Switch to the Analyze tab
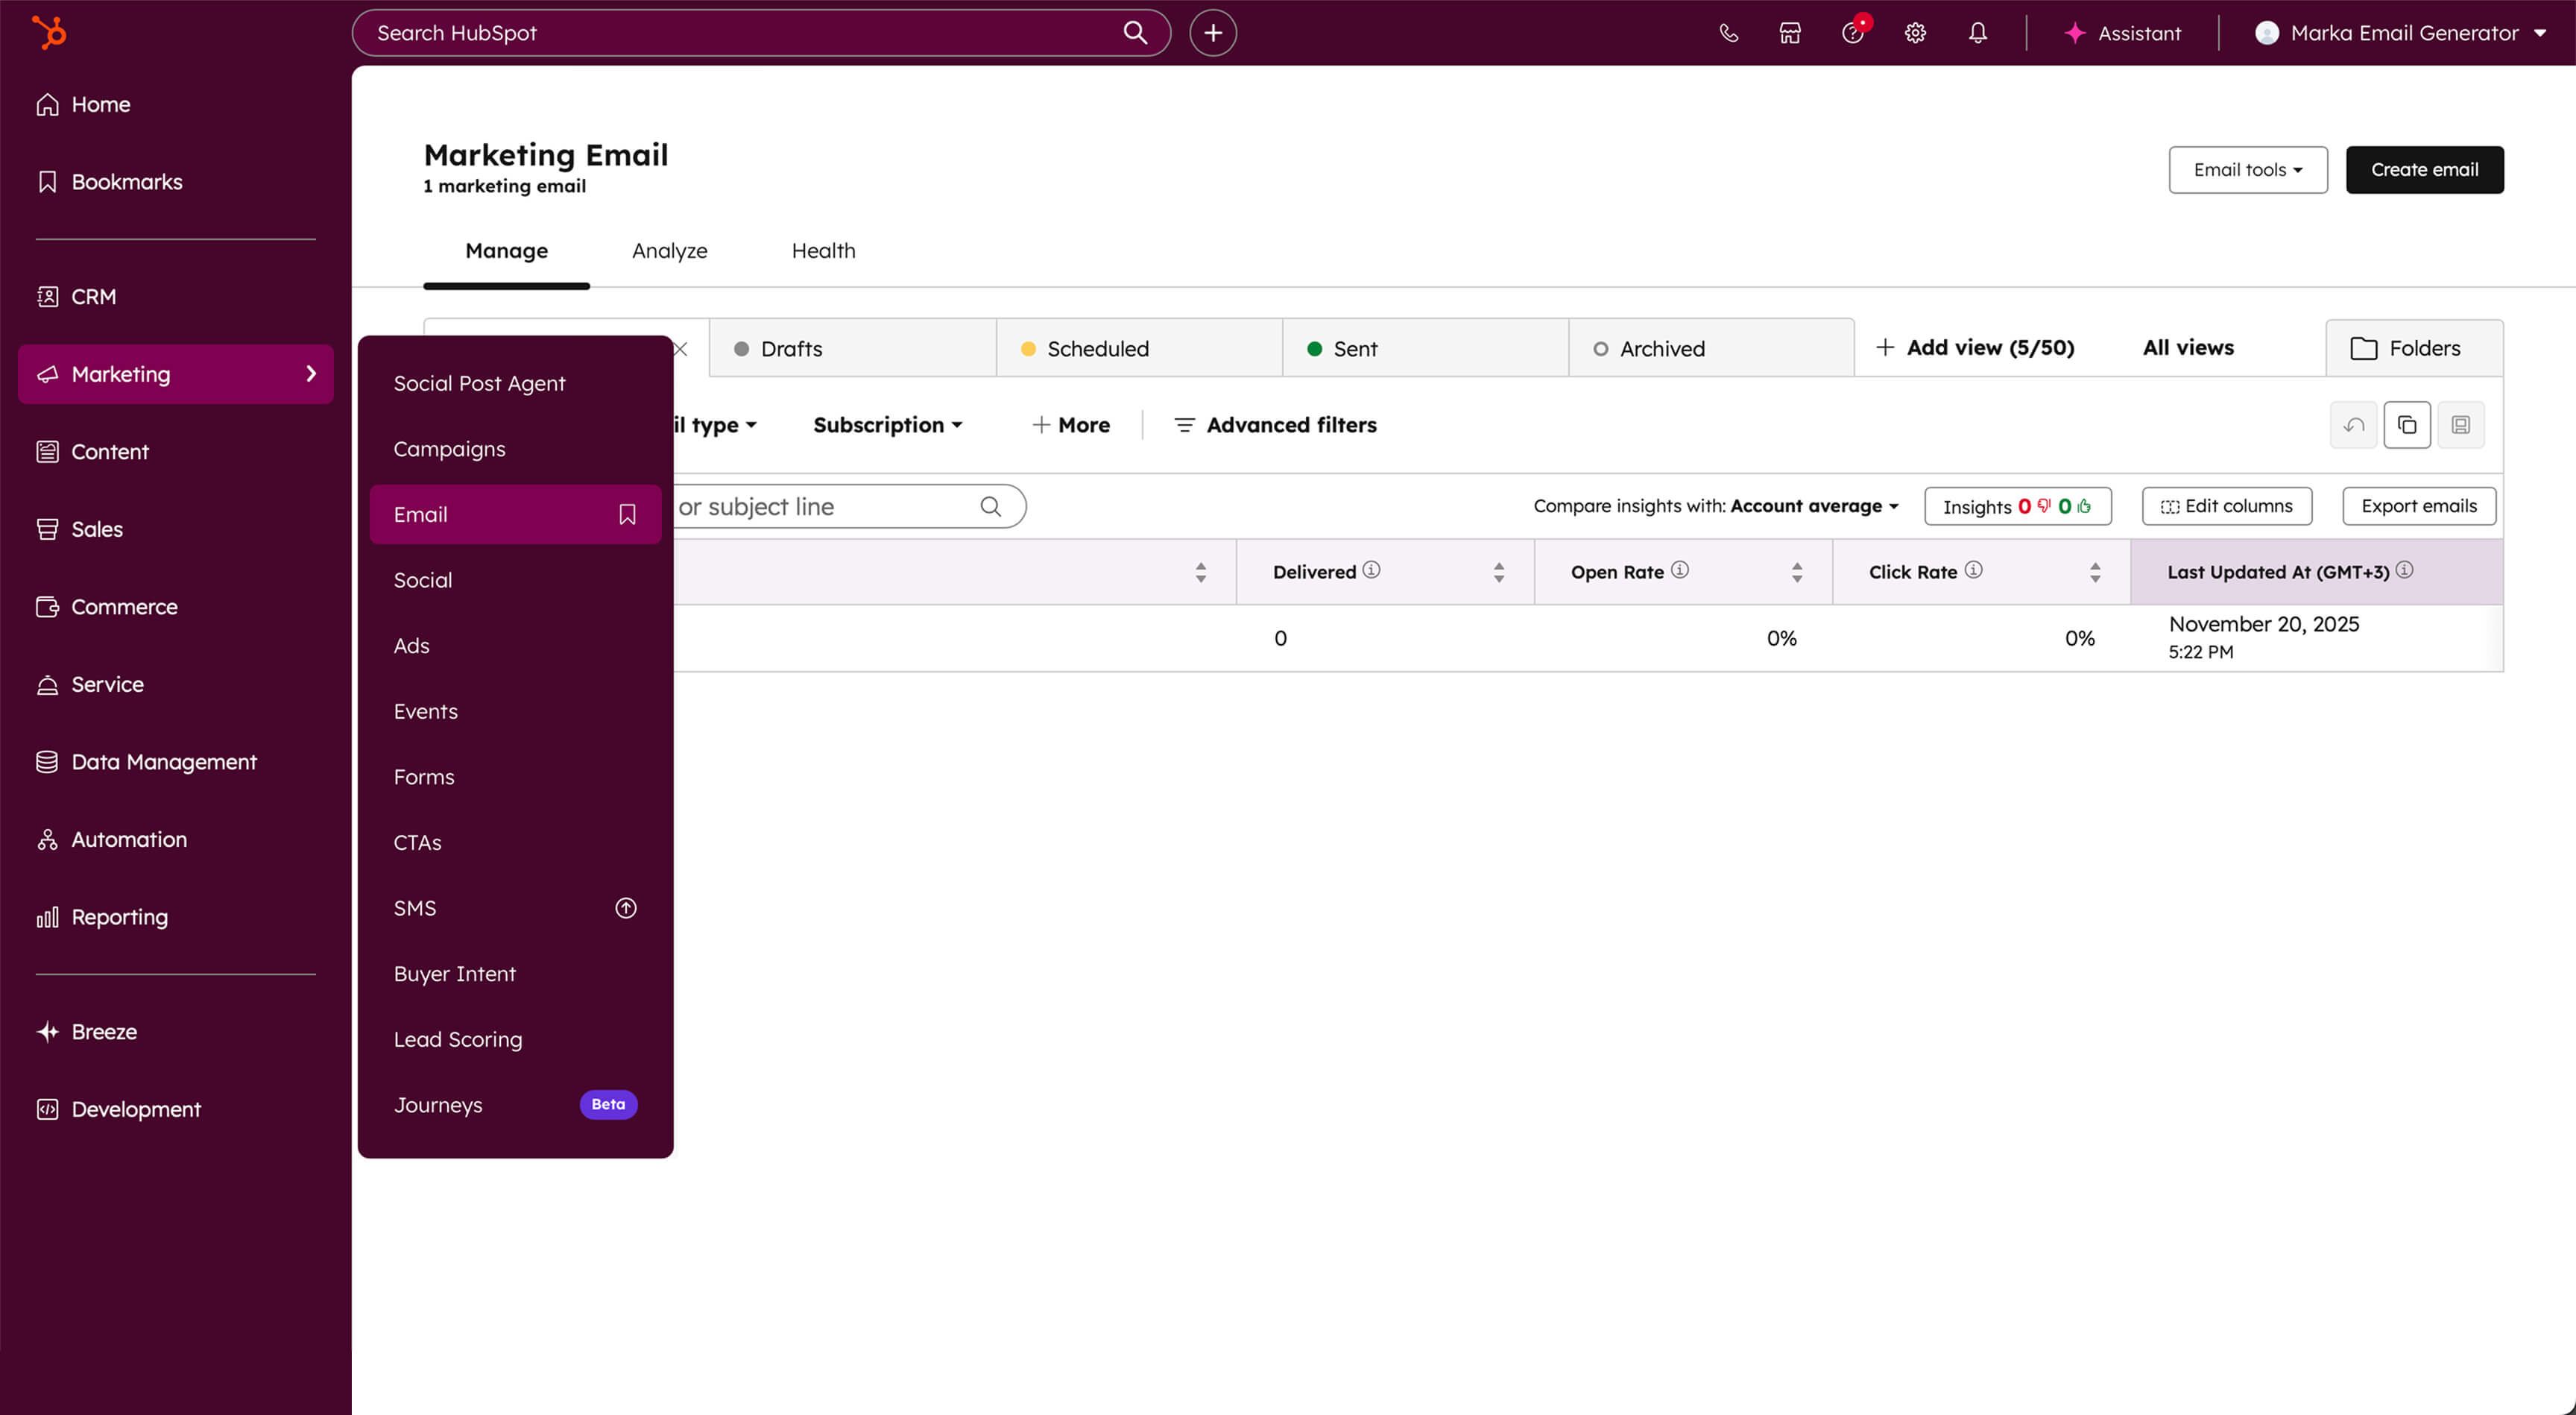Image resolution: width=2576 pixels, height=1415 pixels. tap(669, 251)
